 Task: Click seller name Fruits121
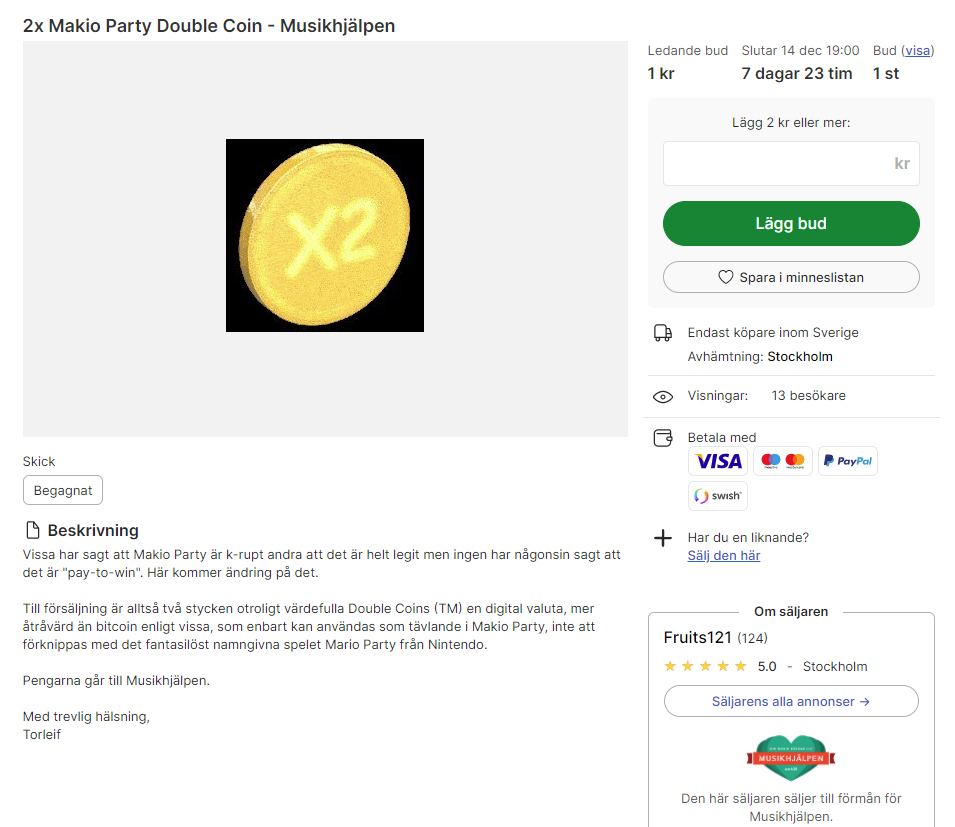click(698, 637)
